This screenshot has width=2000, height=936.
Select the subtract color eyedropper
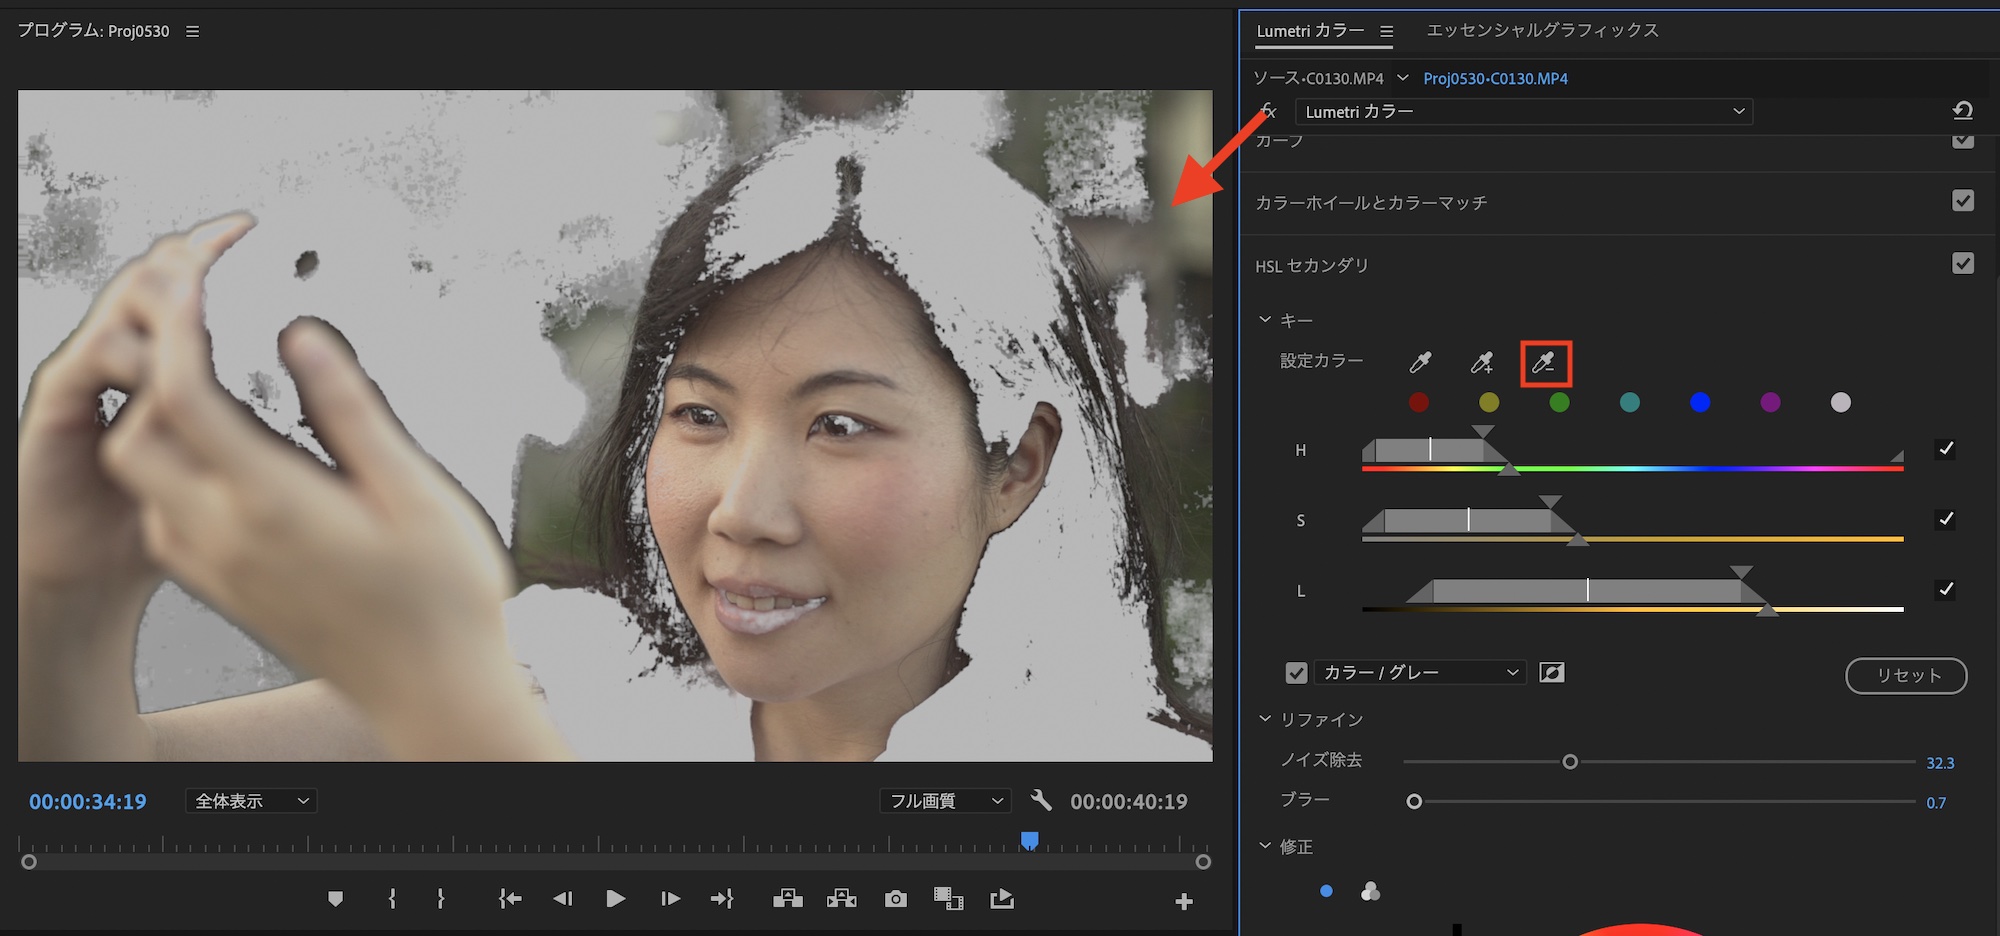click(1545, 363)
